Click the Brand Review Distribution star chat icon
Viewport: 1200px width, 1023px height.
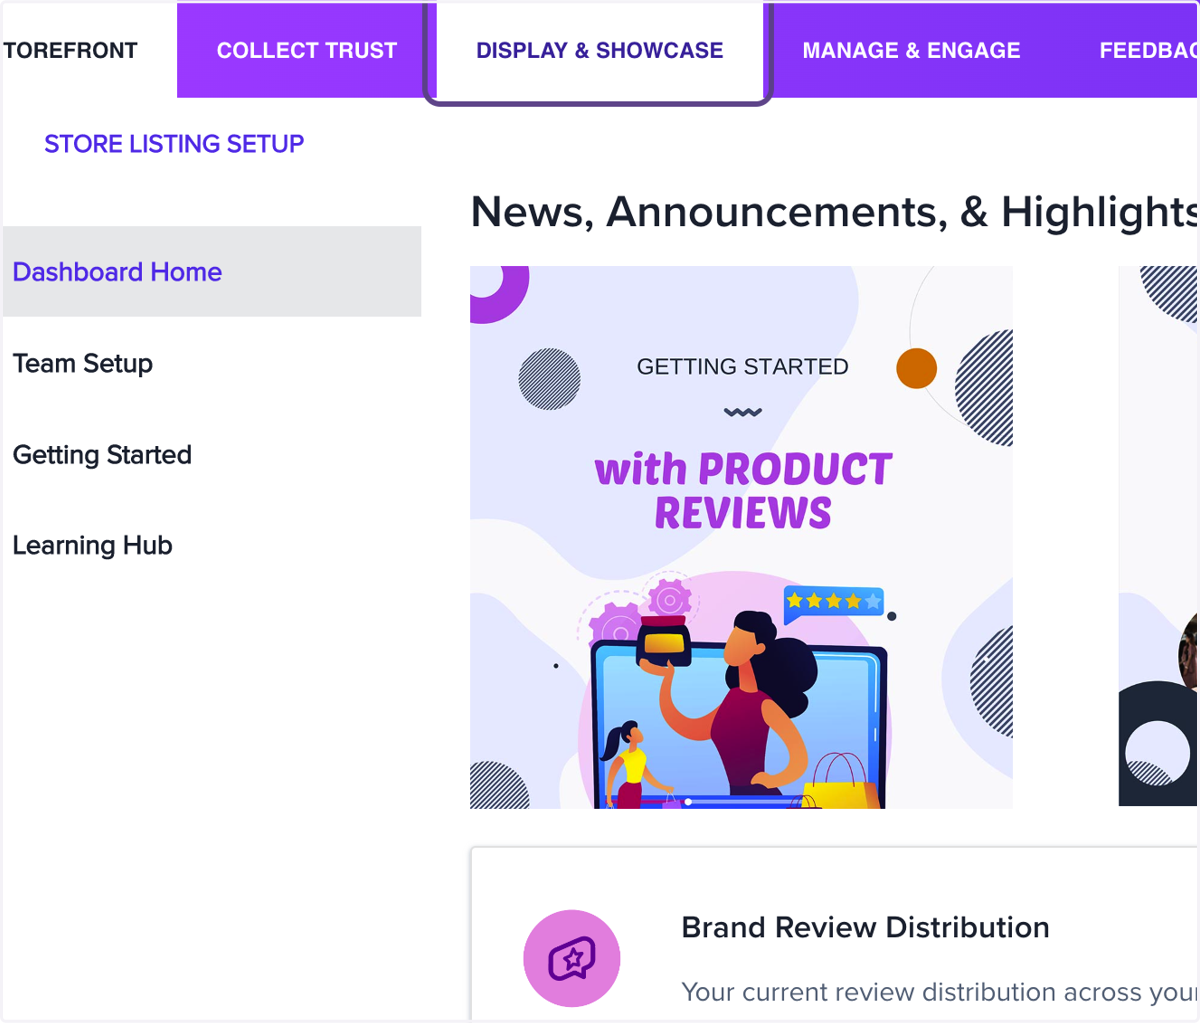(572, 959)
